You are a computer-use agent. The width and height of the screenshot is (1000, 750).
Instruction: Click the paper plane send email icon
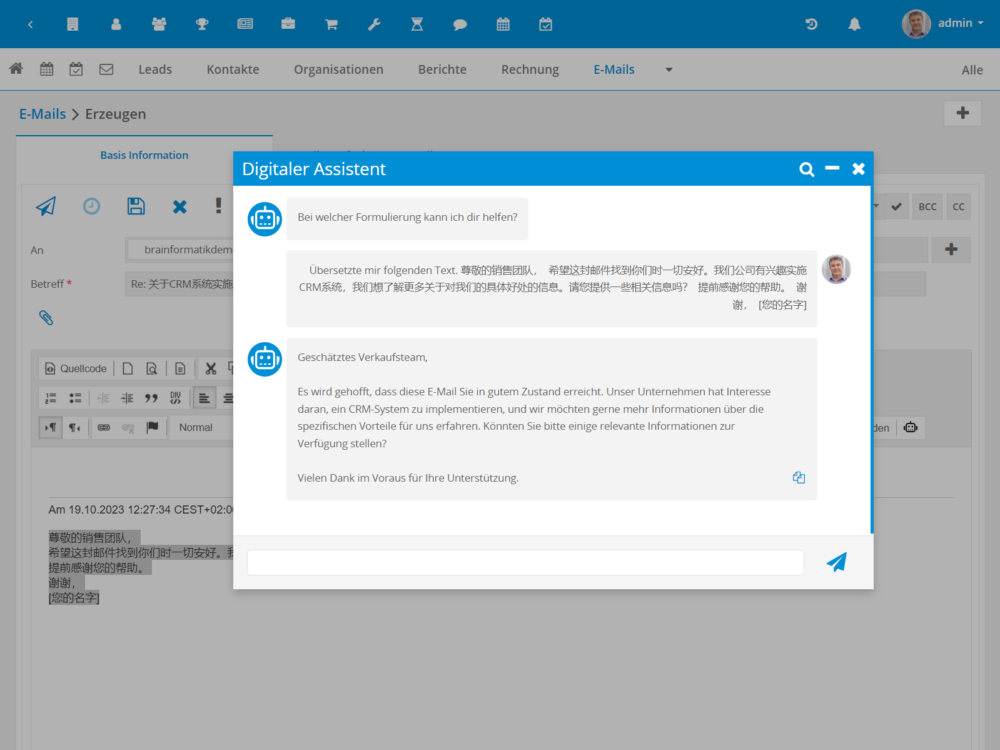coord(46,207)
